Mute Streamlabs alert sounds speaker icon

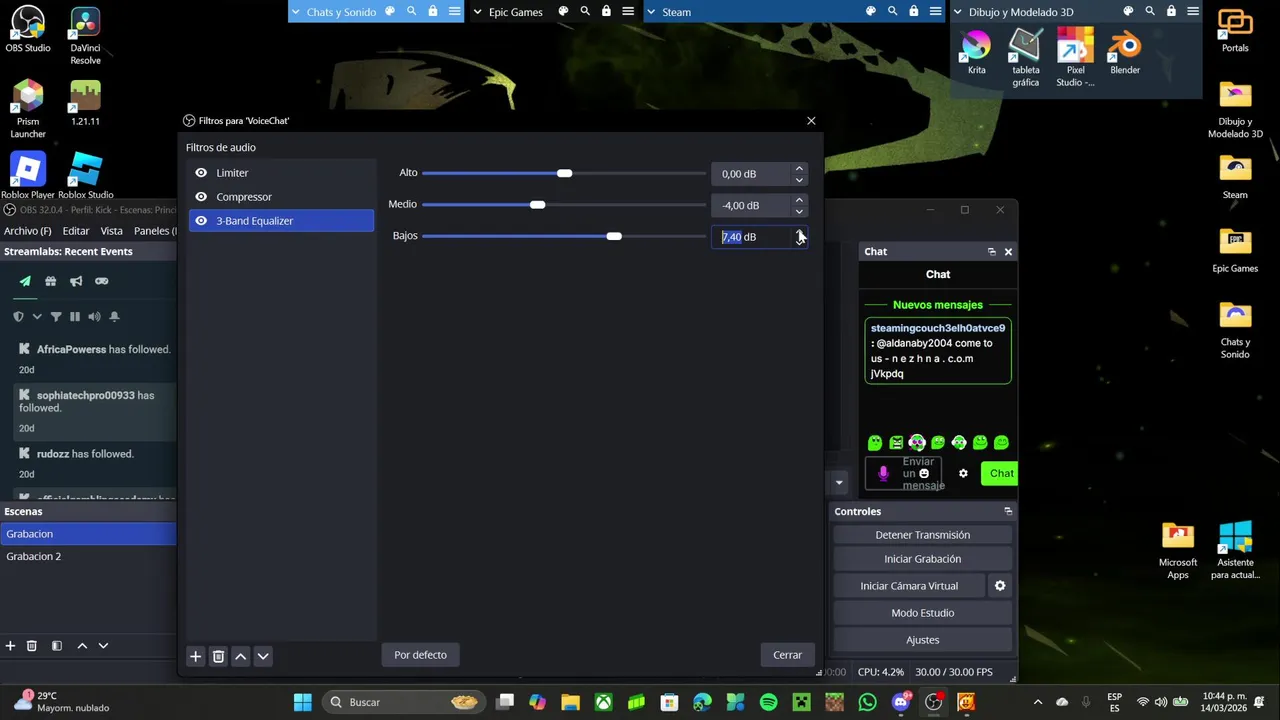point(94,317)
